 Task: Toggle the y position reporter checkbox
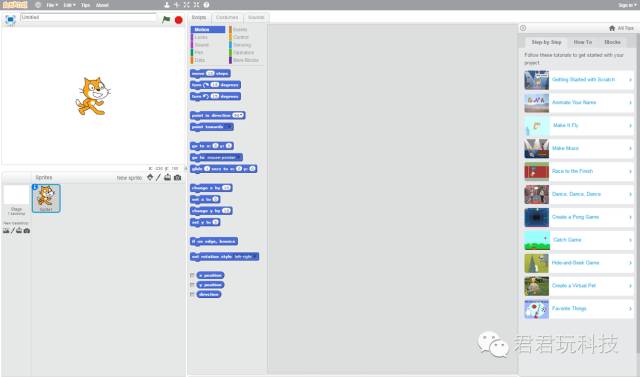[x=192, y=285]
